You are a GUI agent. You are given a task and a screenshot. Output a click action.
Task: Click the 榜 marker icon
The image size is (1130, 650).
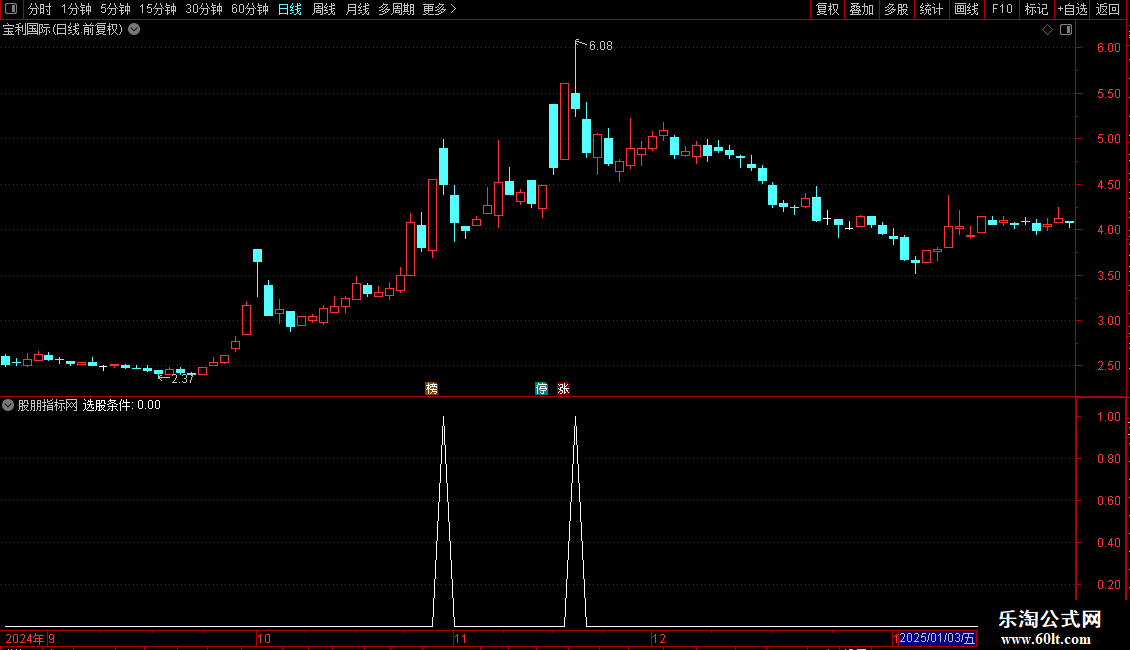(432, 388)
